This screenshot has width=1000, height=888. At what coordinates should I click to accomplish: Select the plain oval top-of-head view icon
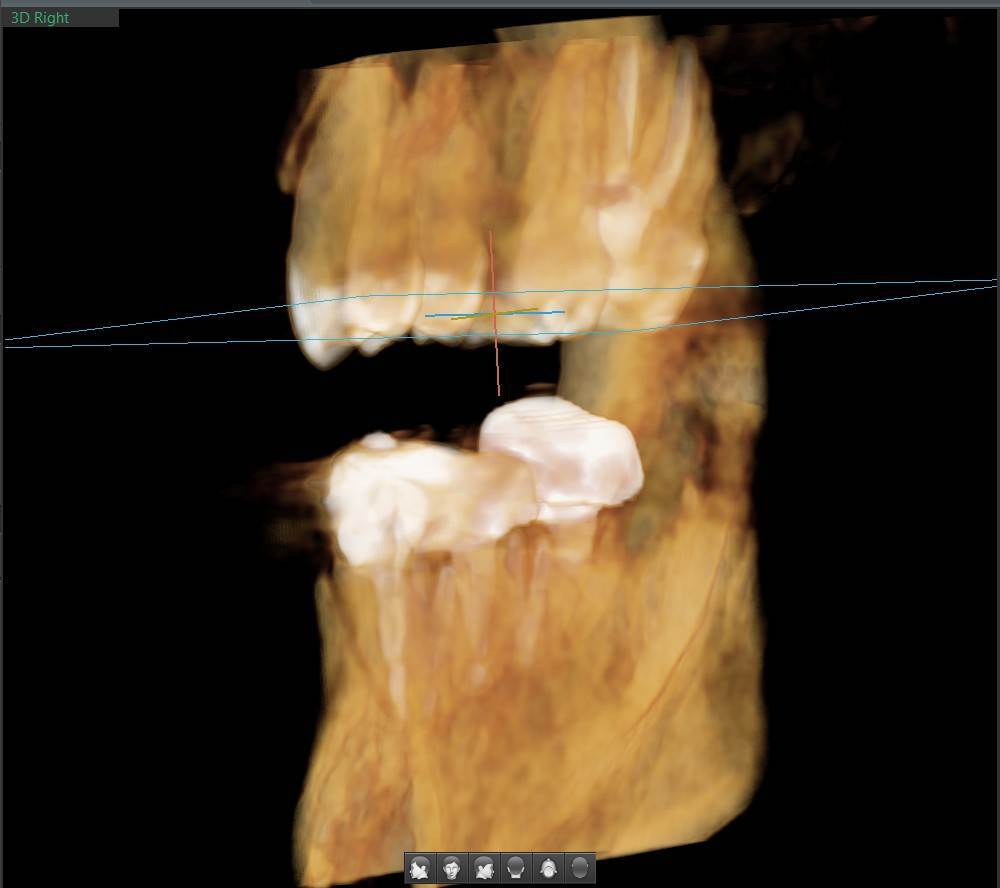(x=580, y=867)
